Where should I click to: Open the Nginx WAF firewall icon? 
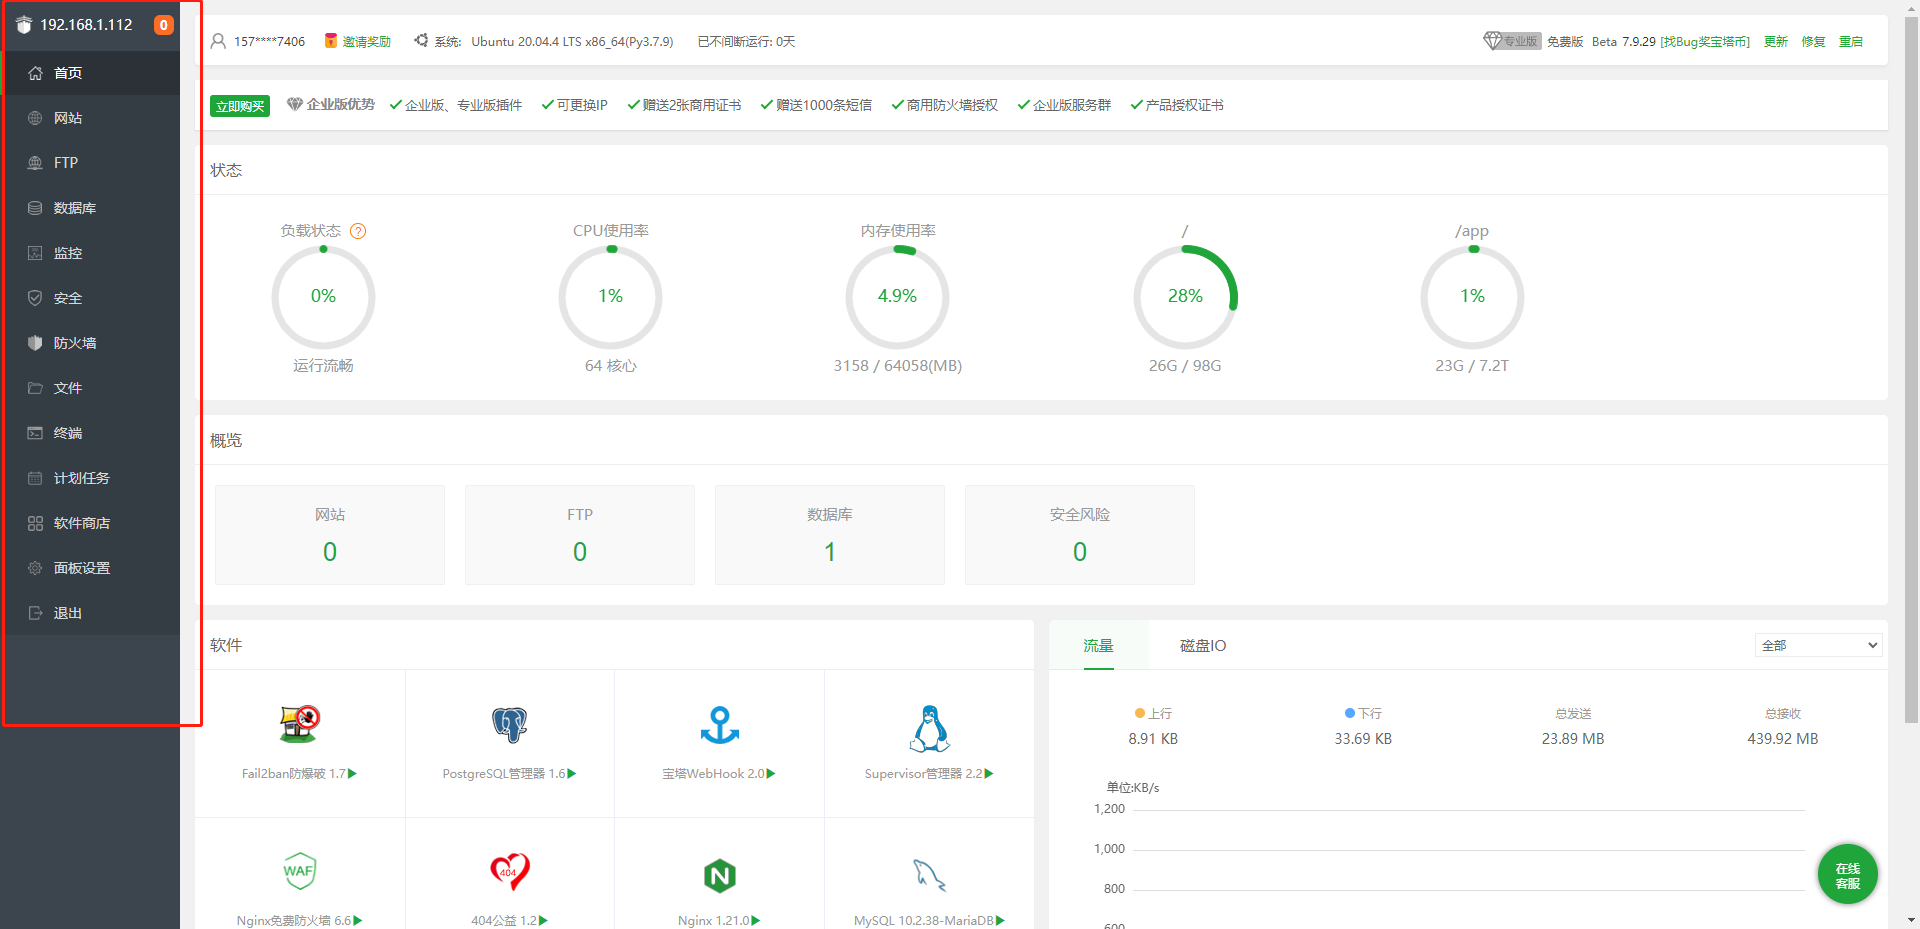tap(299, 871)
